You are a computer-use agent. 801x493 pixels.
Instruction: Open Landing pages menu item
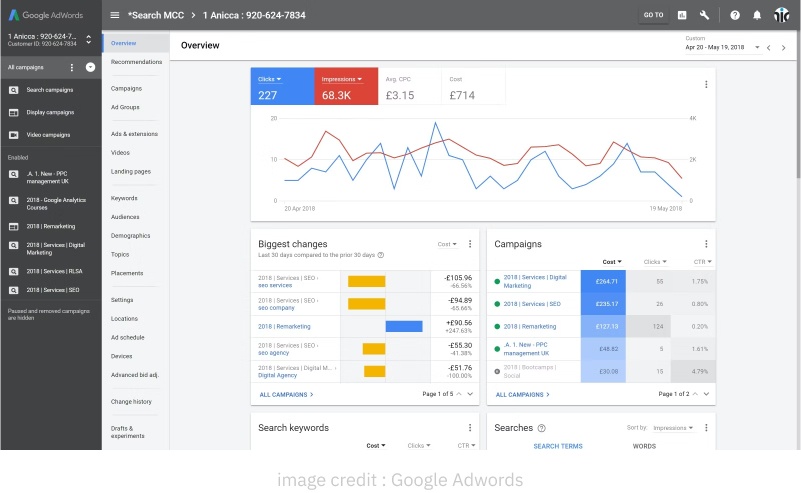[x=131, y=172]
